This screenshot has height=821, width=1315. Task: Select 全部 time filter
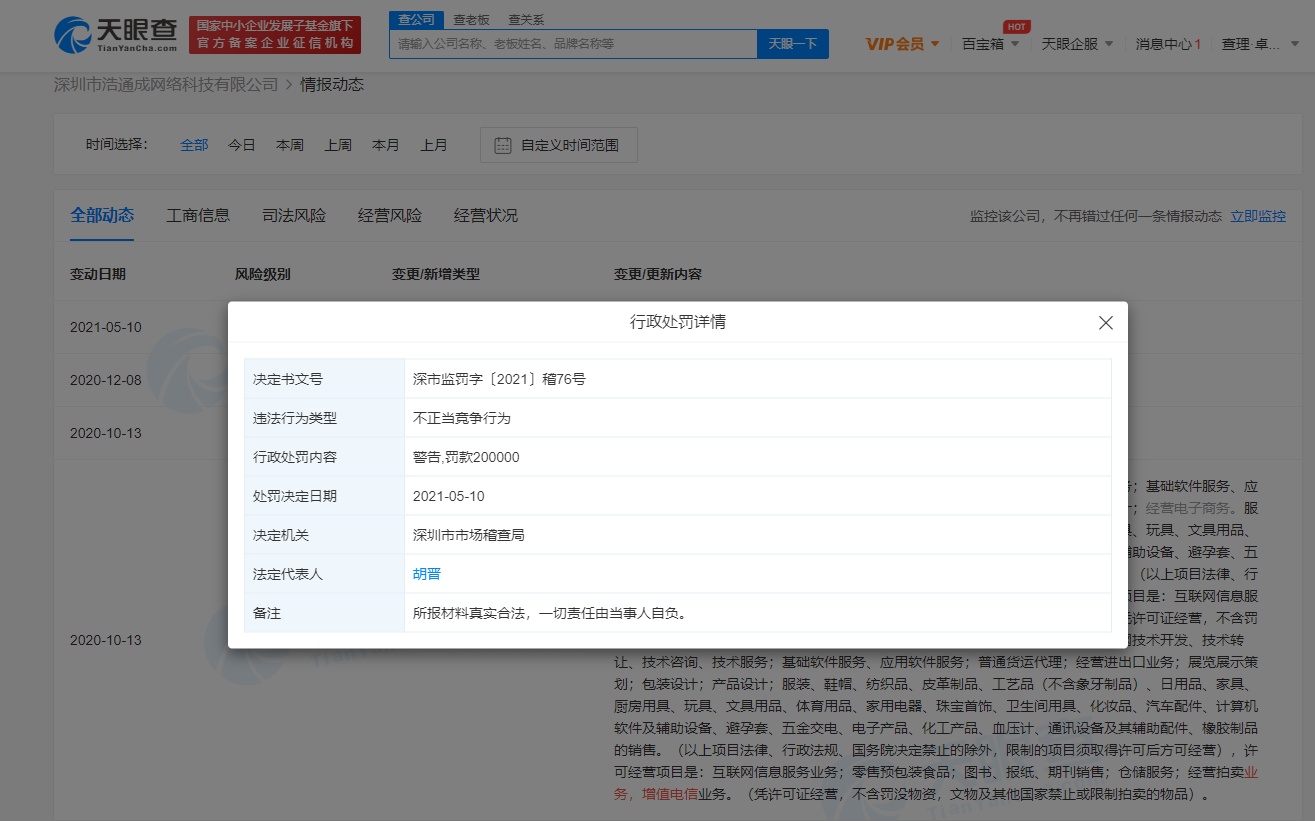pyautogui.click(x=194, y=145)
